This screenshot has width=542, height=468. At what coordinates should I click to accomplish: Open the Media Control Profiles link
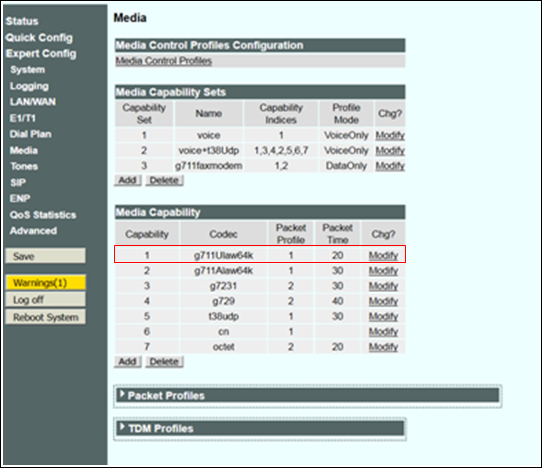point(163,61)
